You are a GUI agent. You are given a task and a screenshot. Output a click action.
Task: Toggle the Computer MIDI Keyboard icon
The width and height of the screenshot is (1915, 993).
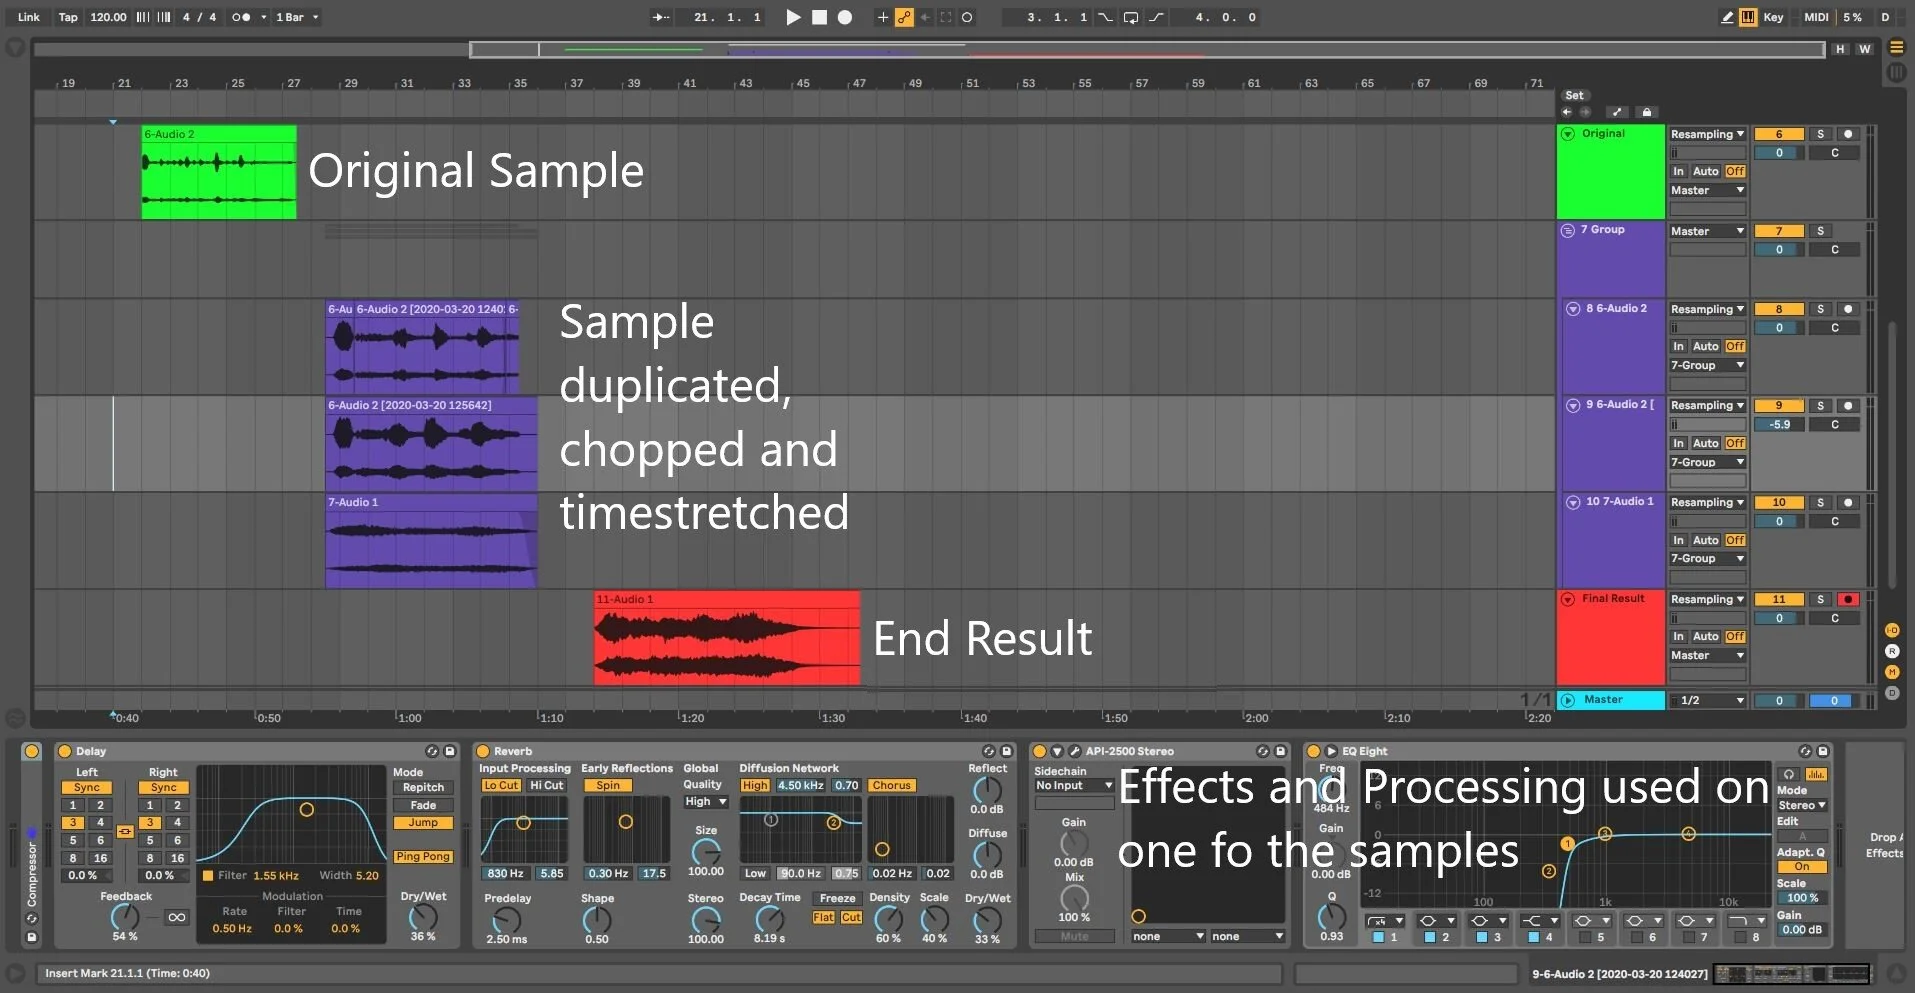point(1747,17)
